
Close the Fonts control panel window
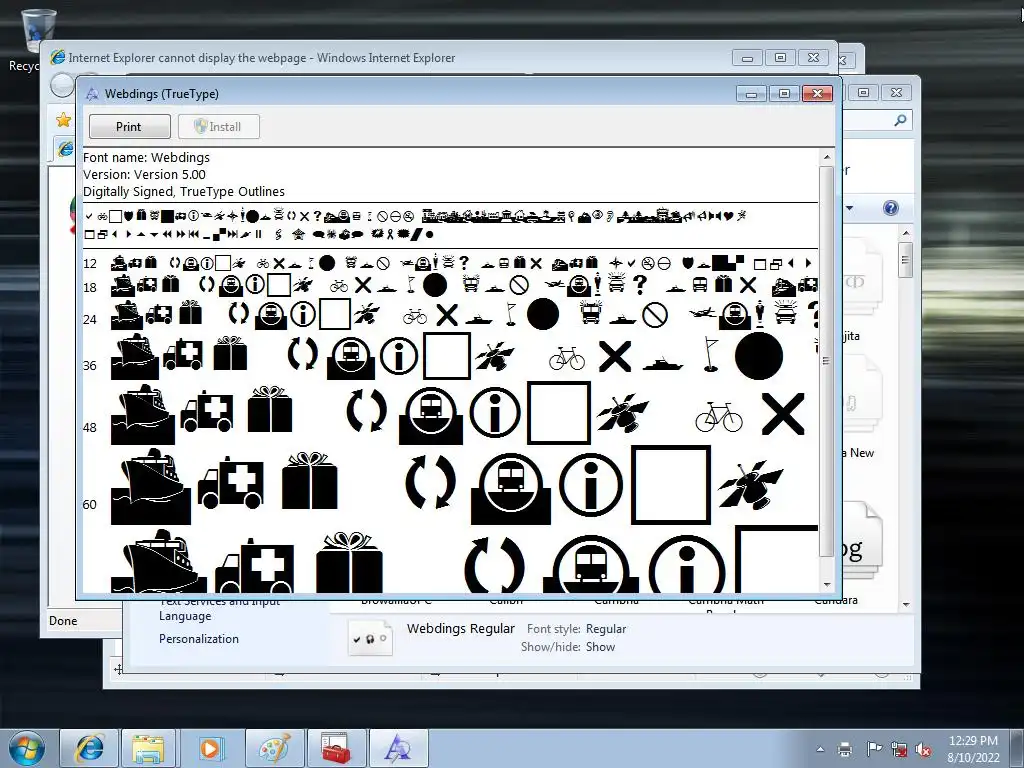[896, 93]
